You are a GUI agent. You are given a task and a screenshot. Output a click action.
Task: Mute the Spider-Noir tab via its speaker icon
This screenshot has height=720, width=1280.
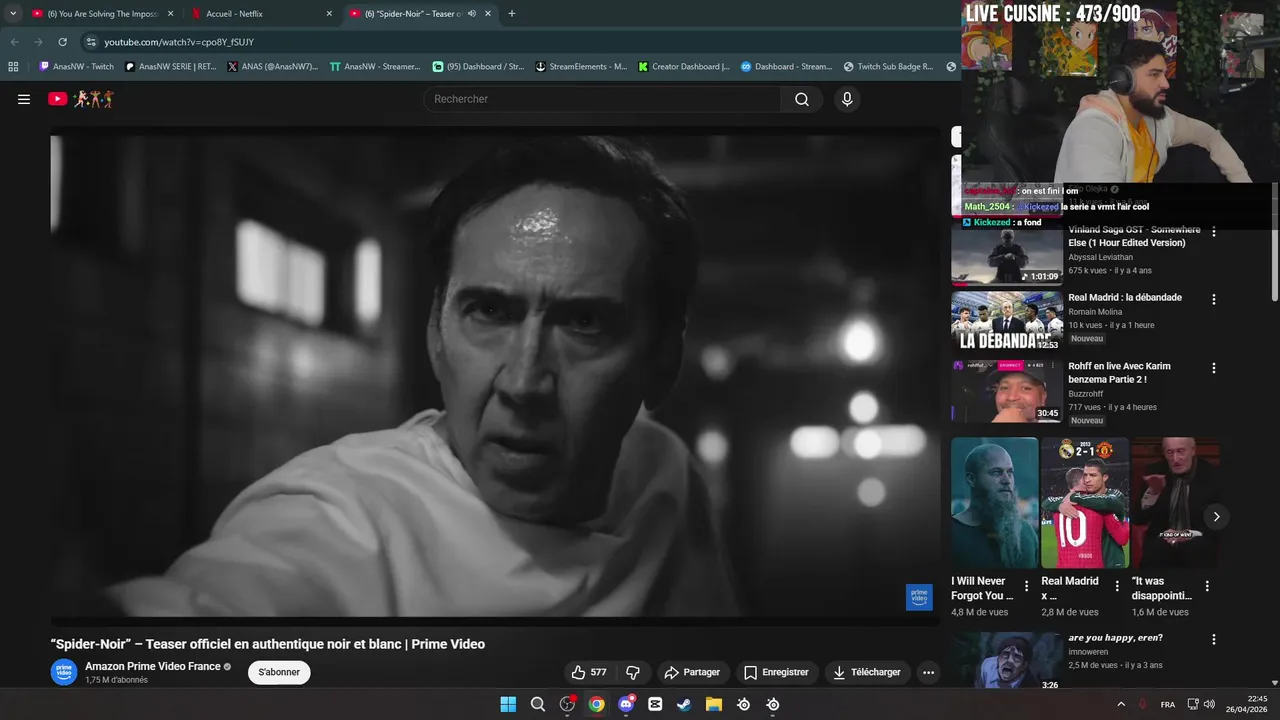pyautogui.click(x=472, y=14)
